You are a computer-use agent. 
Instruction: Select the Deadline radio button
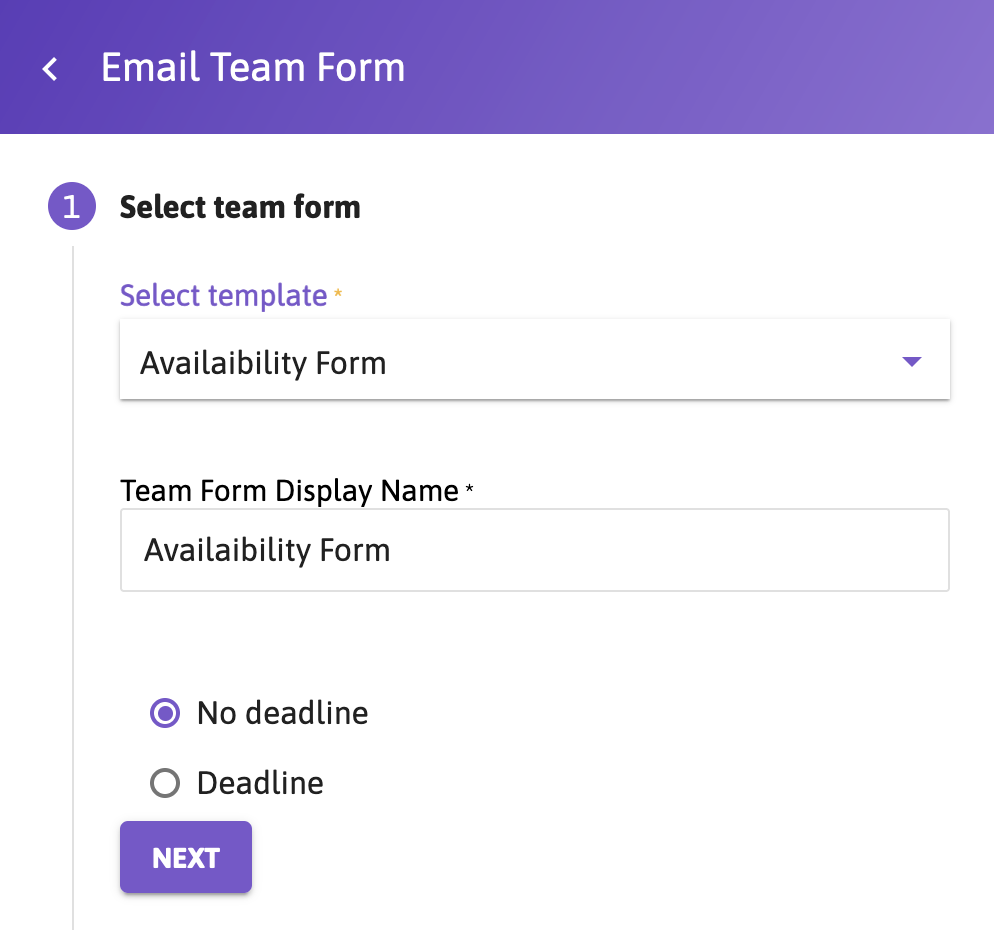click(165, 783)
